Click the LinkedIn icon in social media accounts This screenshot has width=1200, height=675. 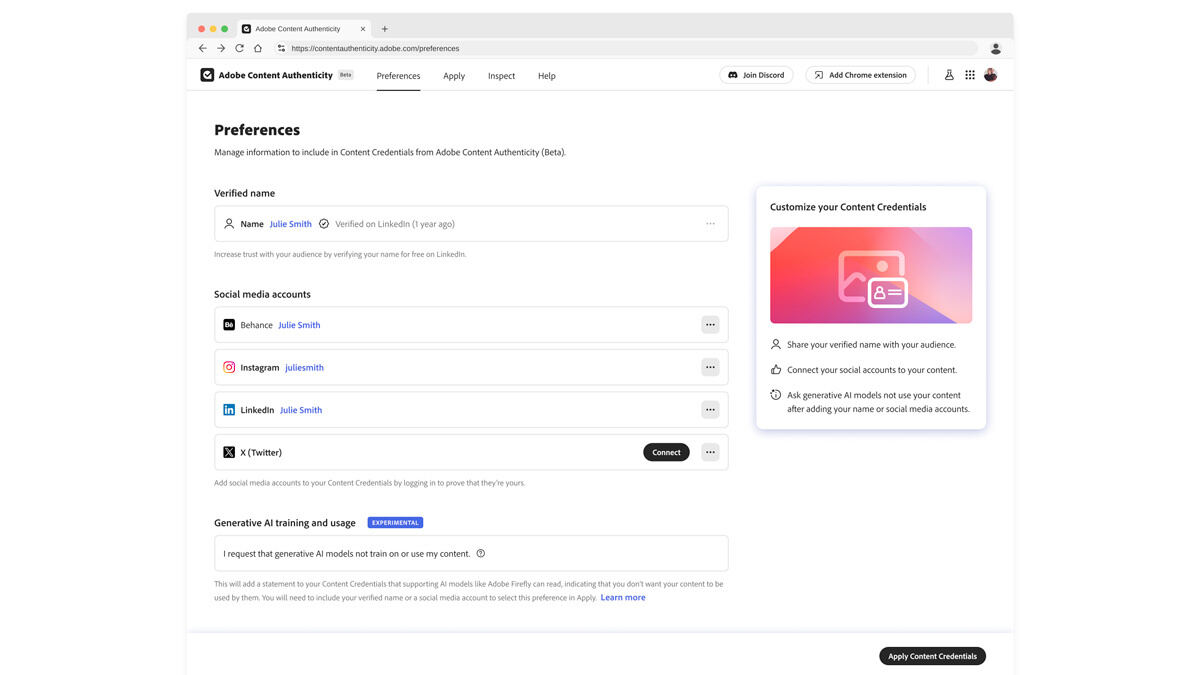coord(229,409)
